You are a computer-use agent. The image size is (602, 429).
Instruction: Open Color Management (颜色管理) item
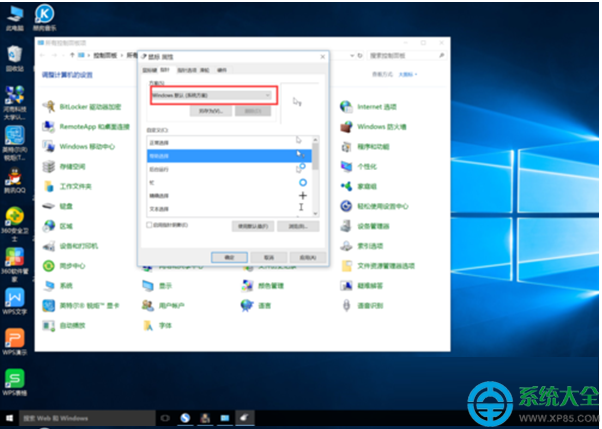pyautogui.click(x=263, y=286)
